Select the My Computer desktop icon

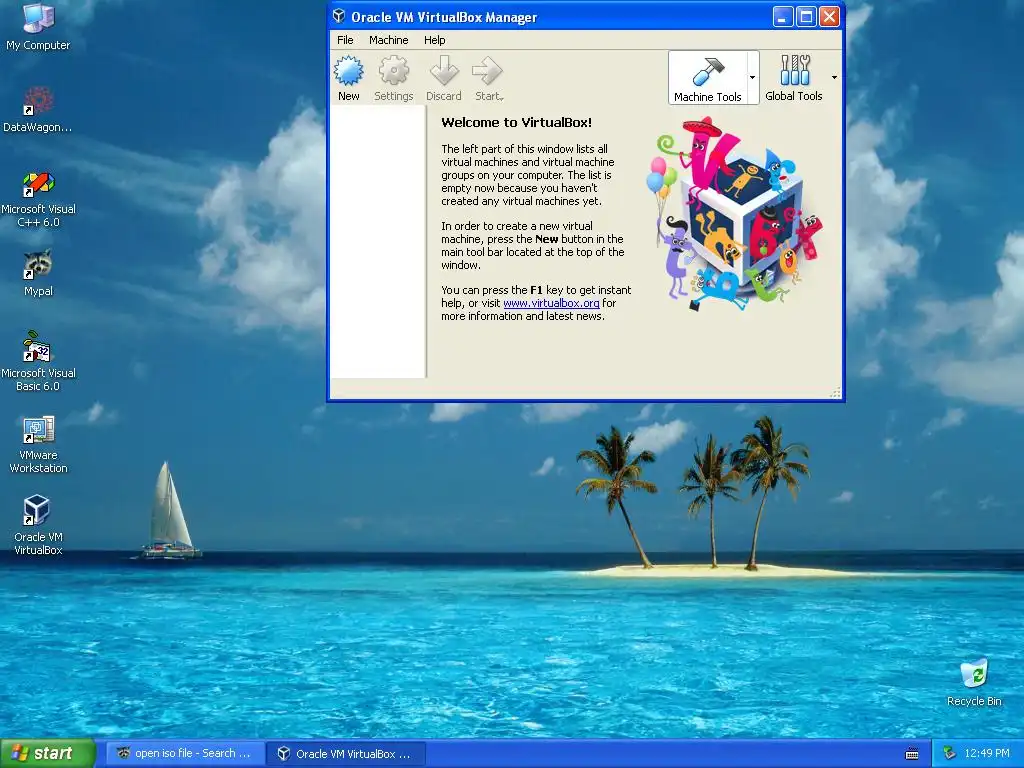(x=38, y=27)
